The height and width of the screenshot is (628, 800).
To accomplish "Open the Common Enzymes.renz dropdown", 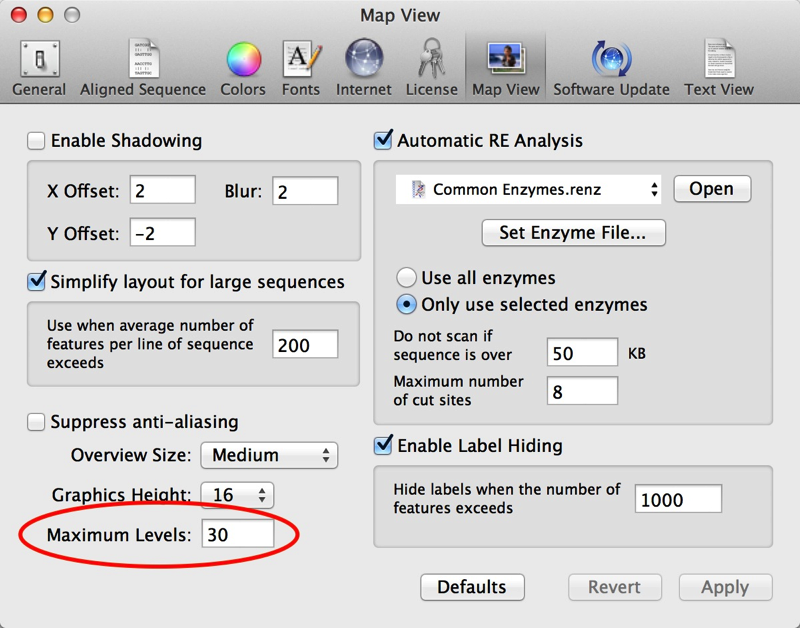I will click(529, 189).
